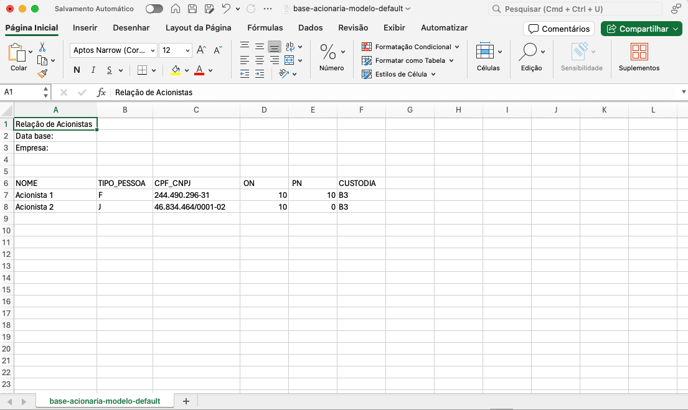
Task: Click the Undo arrow icon
Action: (226, 9)
